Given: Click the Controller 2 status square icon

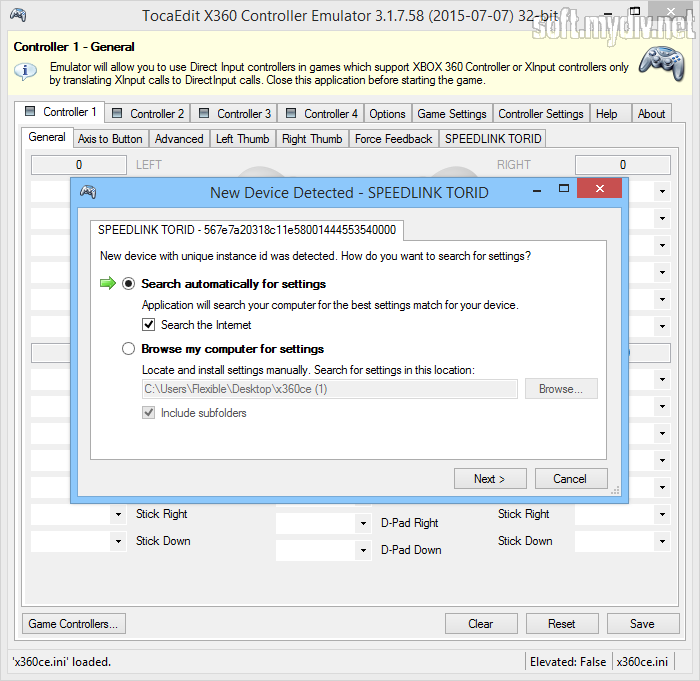Looking at the screenshot, I should pos(117,113).
